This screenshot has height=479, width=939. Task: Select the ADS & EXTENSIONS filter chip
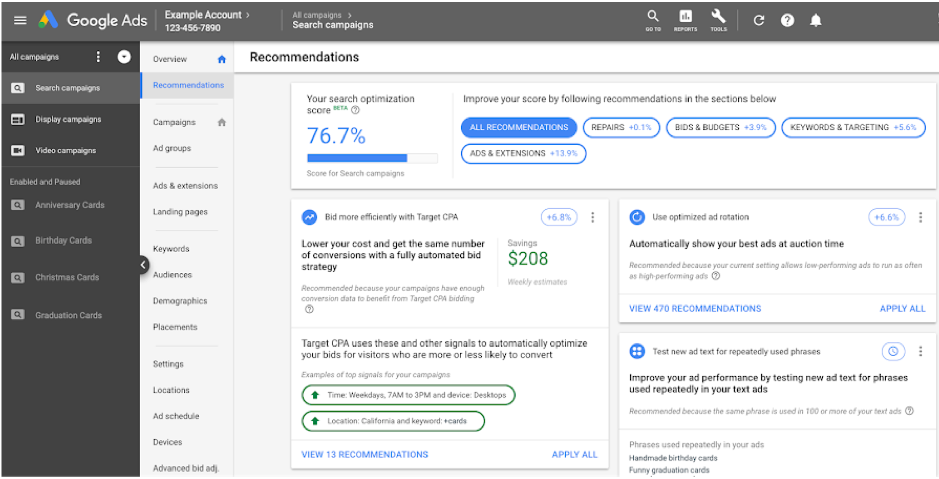point(523,153)
